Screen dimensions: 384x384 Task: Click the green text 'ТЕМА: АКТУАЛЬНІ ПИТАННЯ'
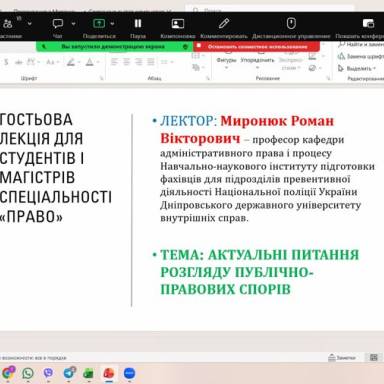tap(260, 255)
